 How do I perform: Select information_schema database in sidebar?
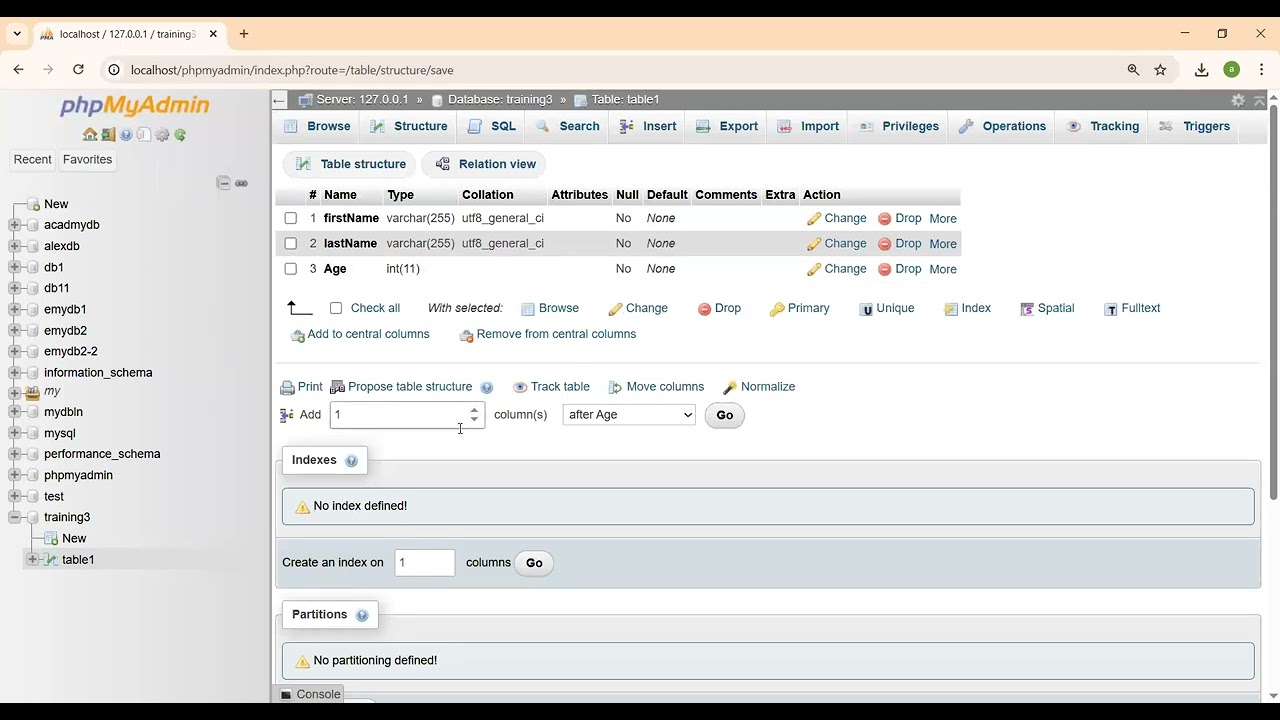[98, 373]
